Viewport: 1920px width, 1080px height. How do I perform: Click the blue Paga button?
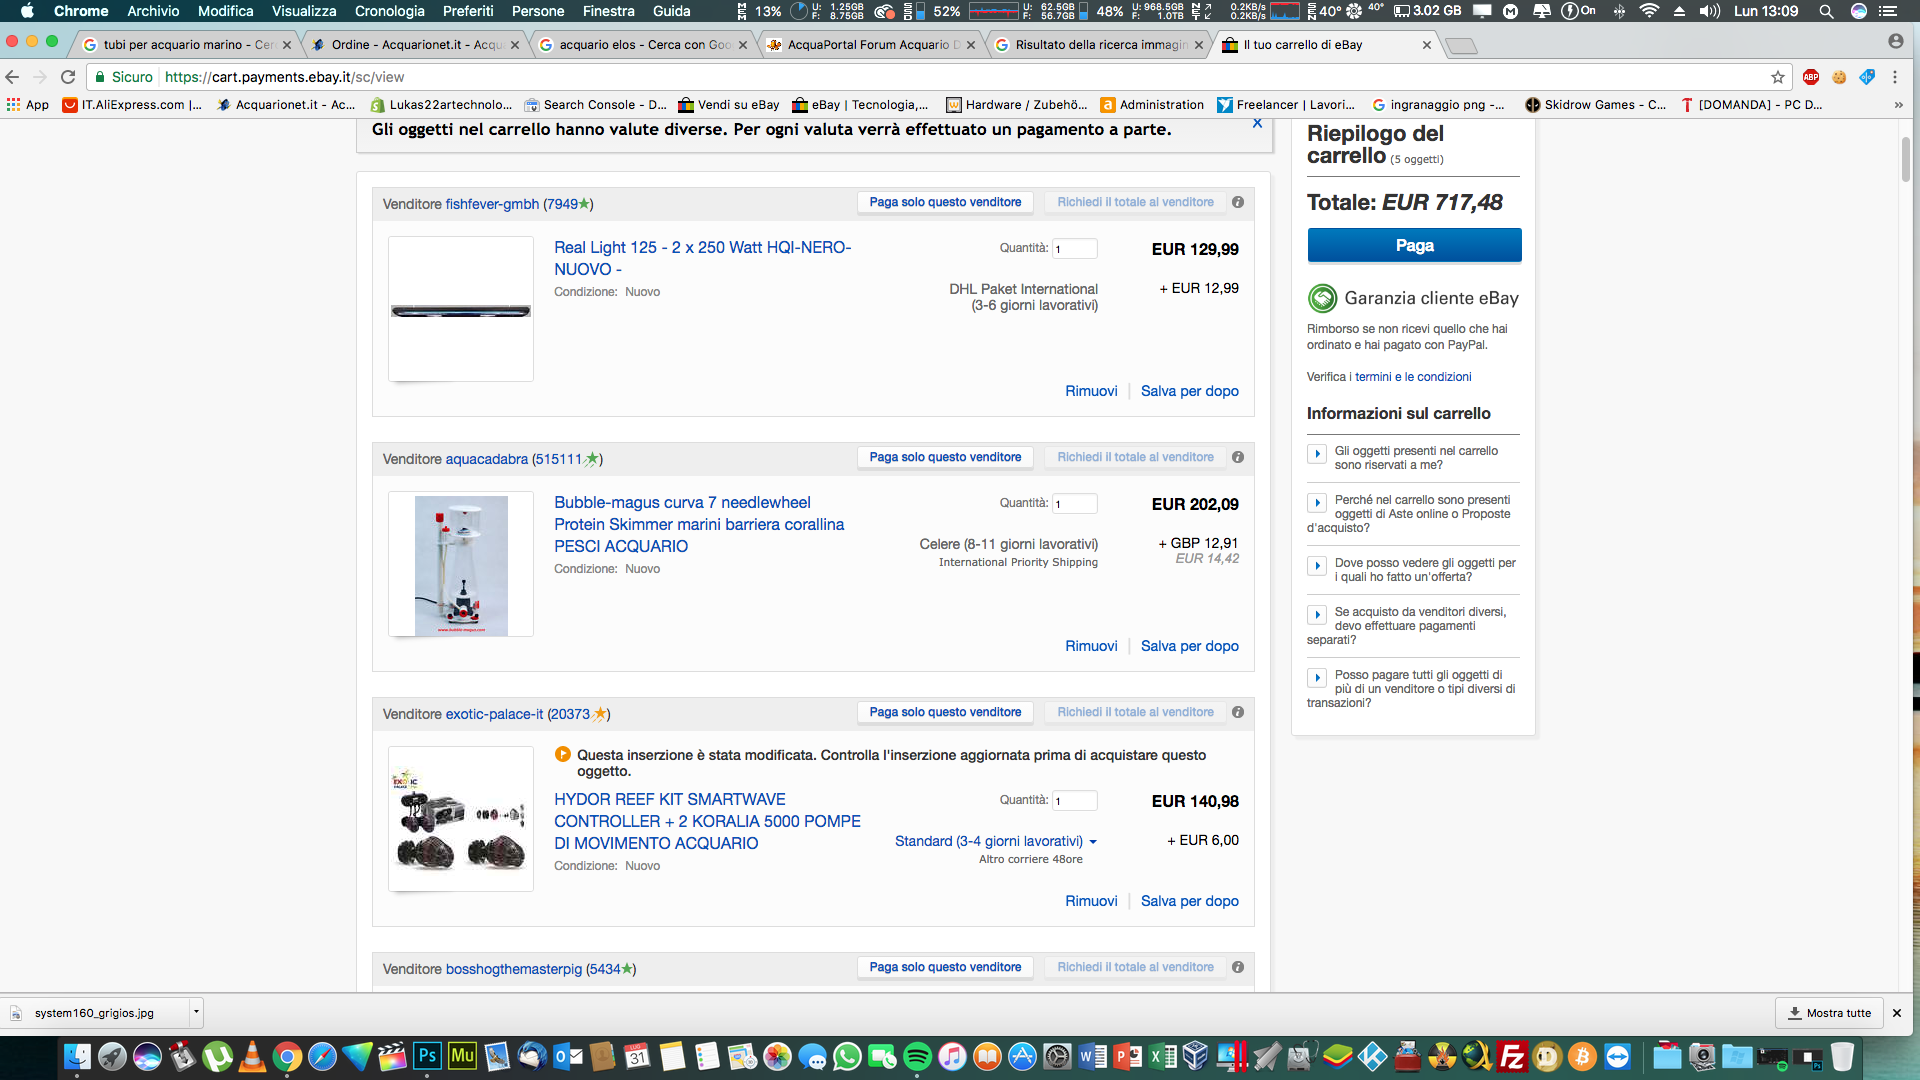pos(1414,245)
